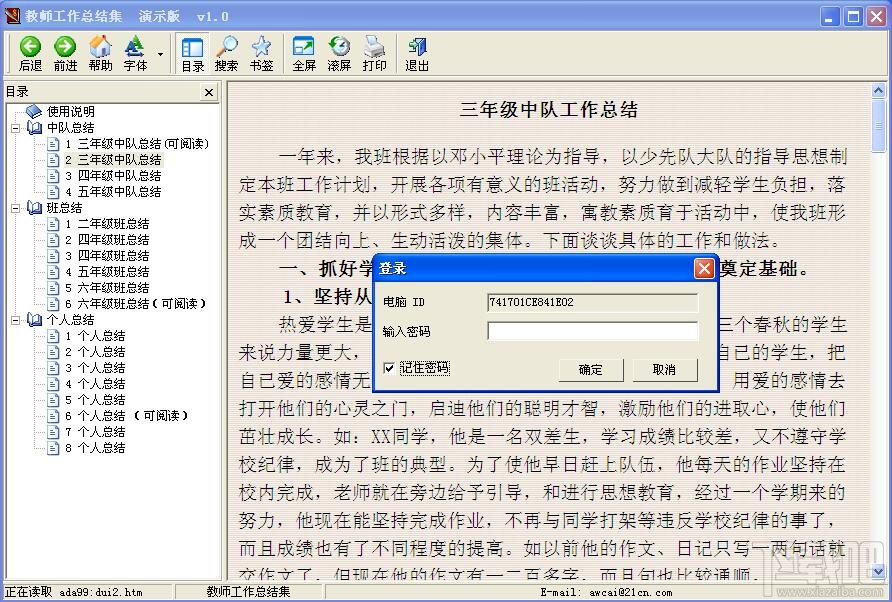Click the status text 正在读取 ada99:dui2.htm
Screen dimensions: 892x602
74,592
